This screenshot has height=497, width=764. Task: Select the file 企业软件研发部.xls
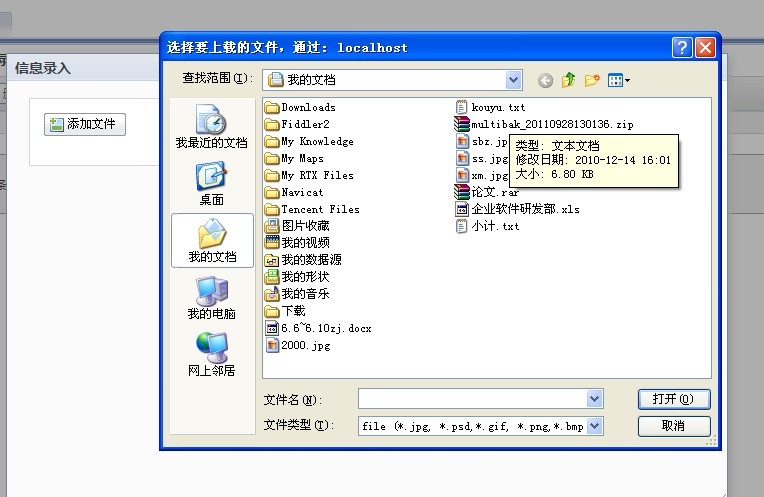pyautogui.click(x=525, y=209)
